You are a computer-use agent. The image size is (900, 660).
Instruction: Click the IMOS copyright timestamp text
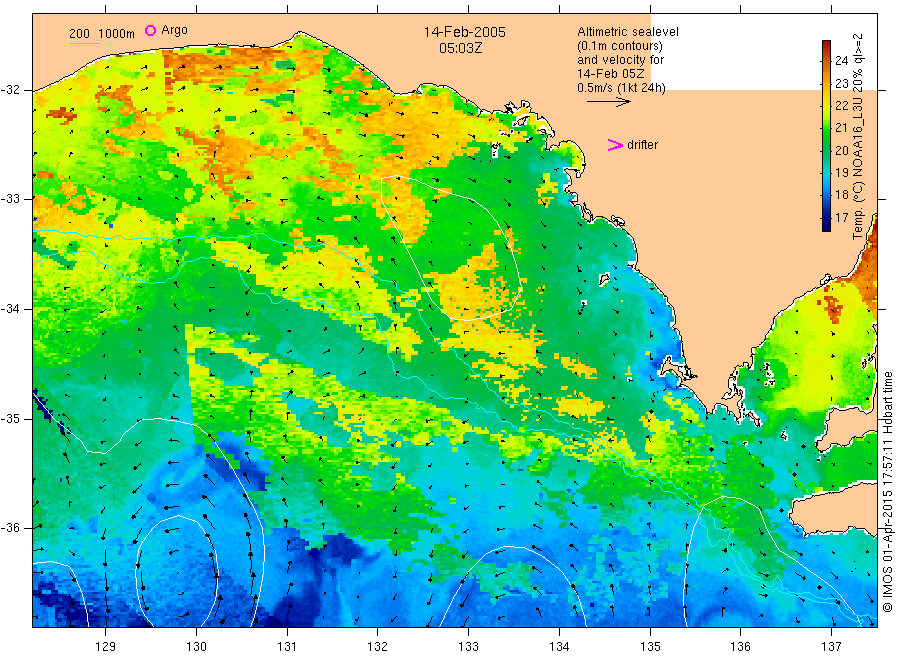887,491
